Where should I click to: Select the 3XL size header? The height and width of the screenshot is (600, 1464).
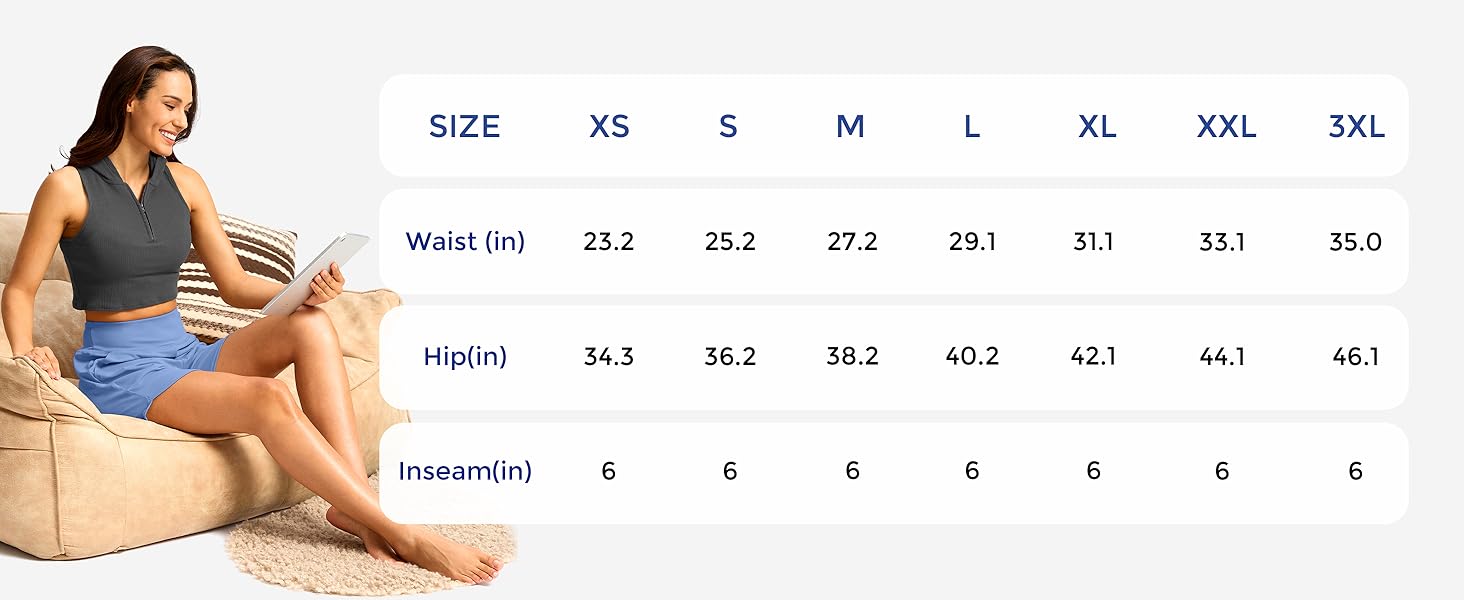tap(1356, 127)
